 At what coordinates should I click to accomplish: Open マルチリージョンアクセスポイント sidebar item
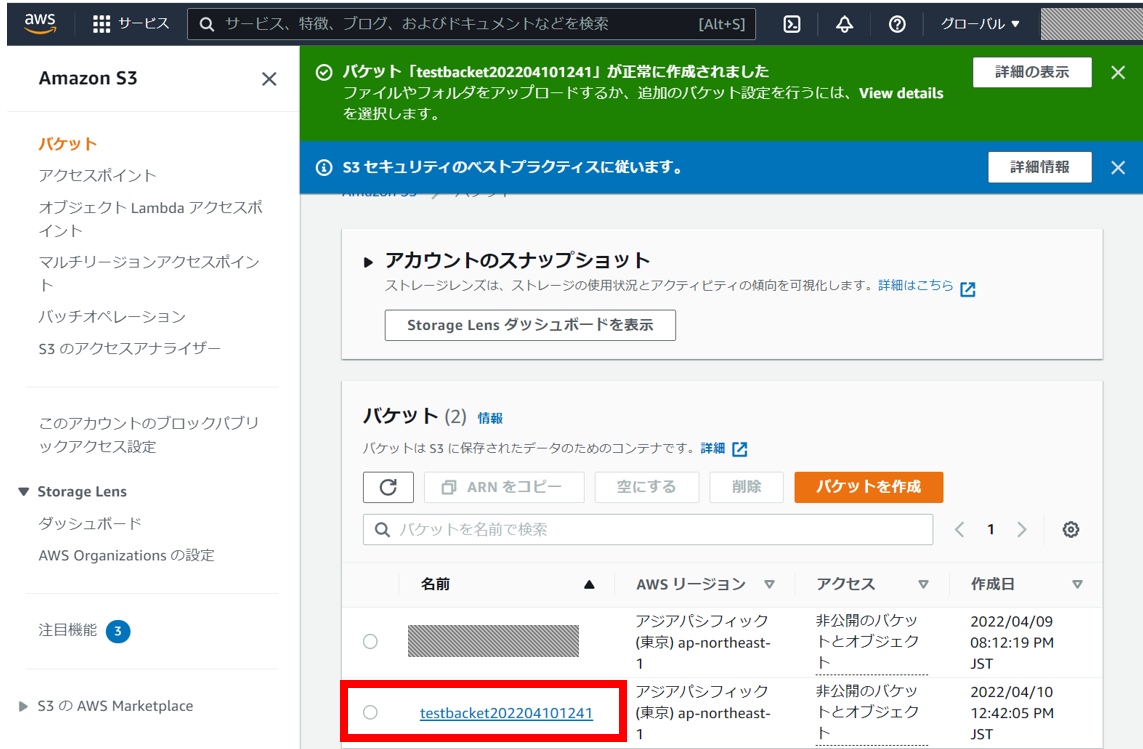pos(149,273)
